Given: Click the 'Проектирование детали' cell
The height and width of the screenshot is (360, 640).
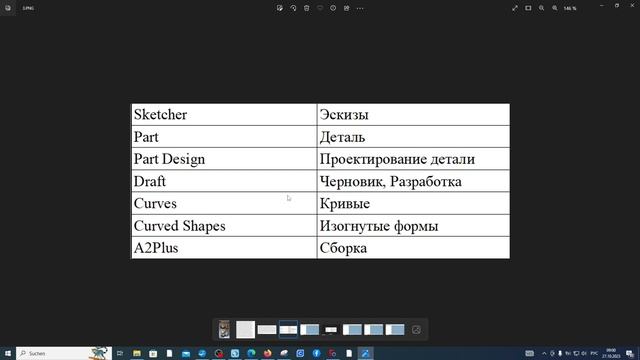Looking at the screenshot, I should (413, 159).
